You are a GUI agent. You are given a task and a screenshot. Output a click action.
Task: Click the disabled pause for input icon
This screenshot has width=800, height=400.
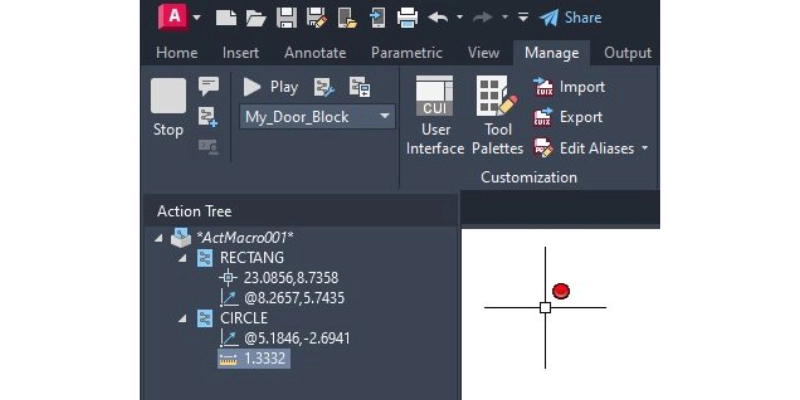208,147
